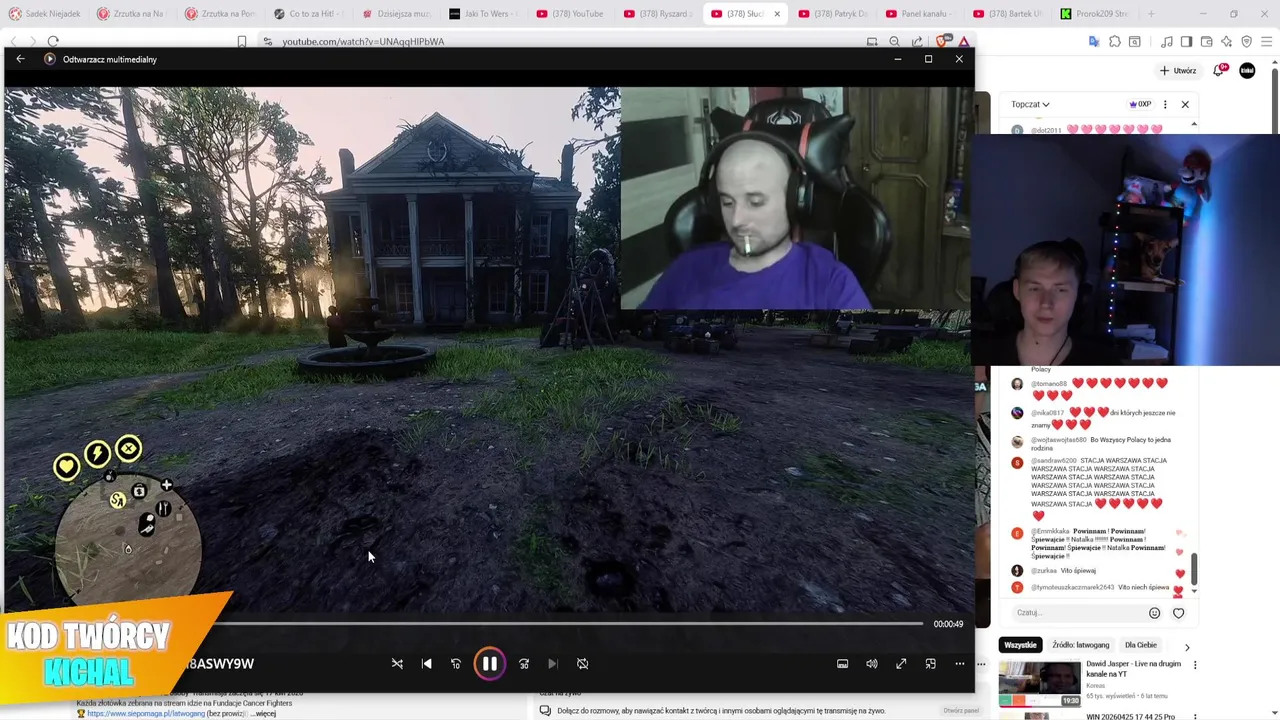Select the Wszystkie filter chip
Screen dimensions: 1280x720
1021,645
